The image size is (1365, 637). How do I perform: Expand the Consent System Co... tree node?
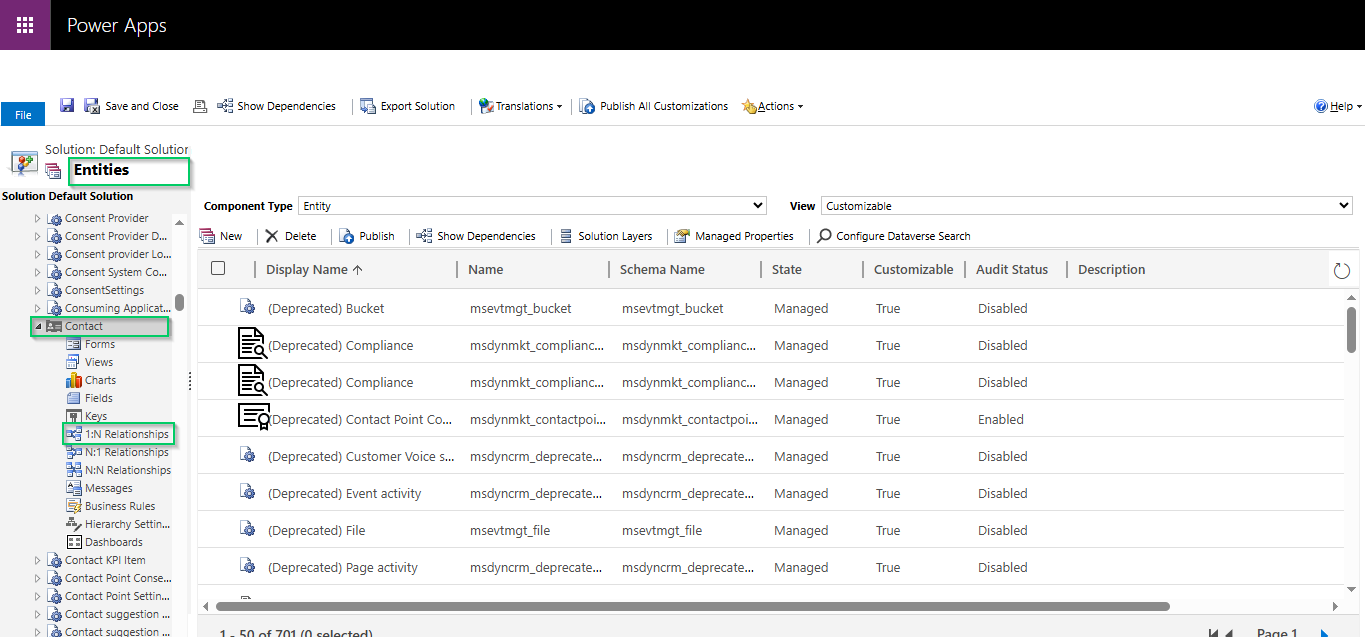point(38,272)
